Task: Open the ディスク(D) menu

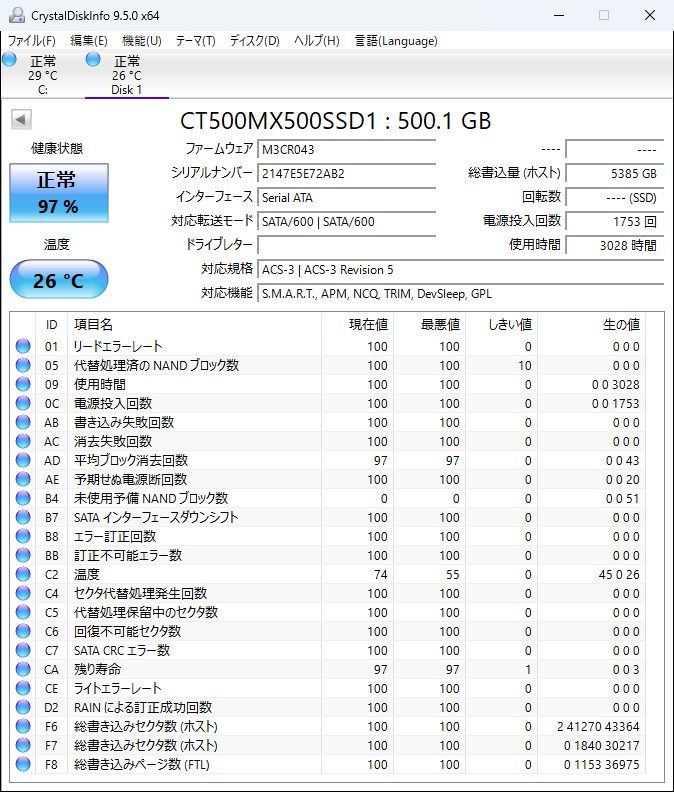Action: (254, 41)
